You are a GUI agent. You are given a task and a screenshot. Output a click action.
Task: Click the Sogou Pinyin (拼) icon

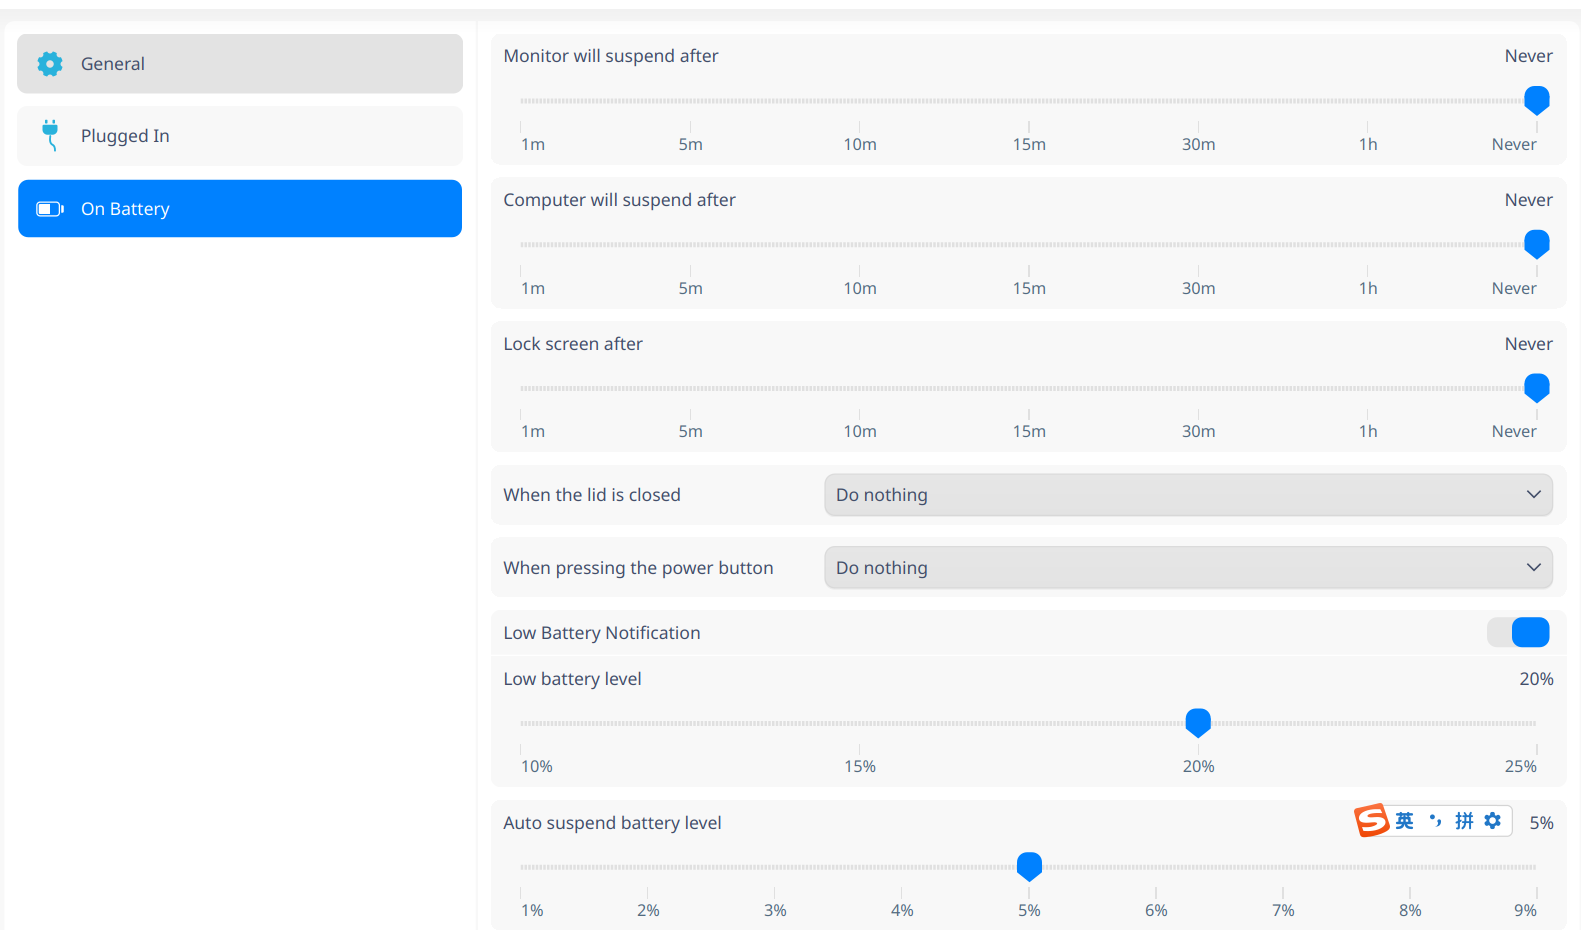(1464, 821)
